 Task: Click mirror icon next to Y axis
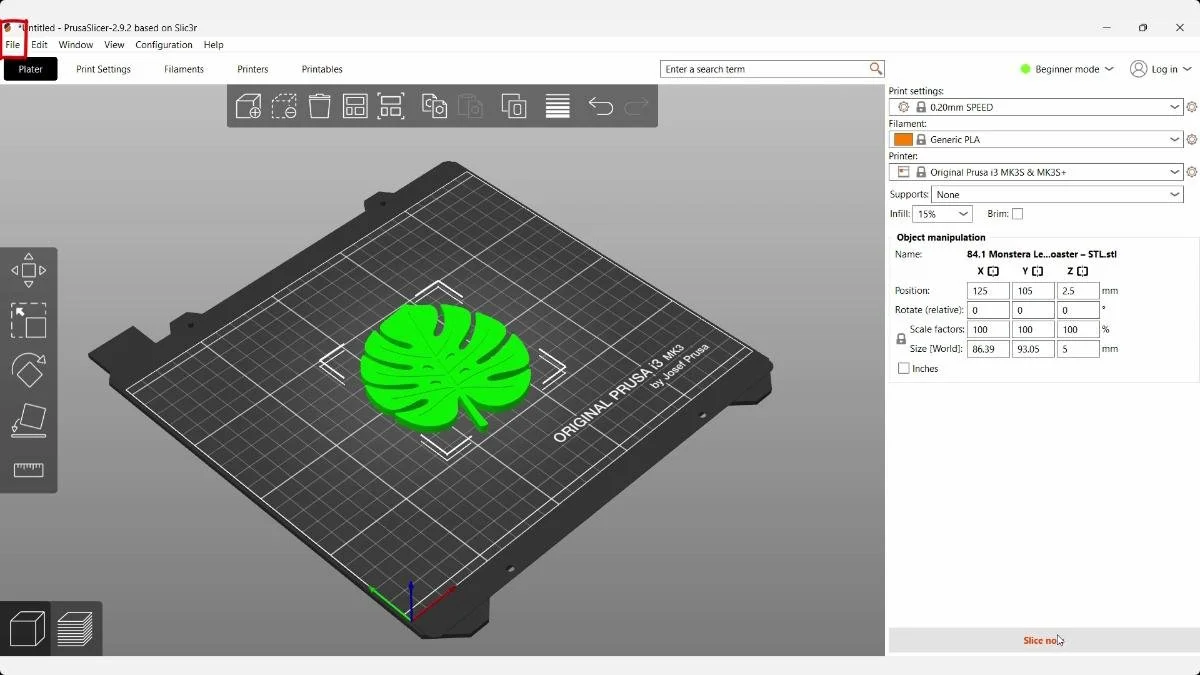point(1038,271)
